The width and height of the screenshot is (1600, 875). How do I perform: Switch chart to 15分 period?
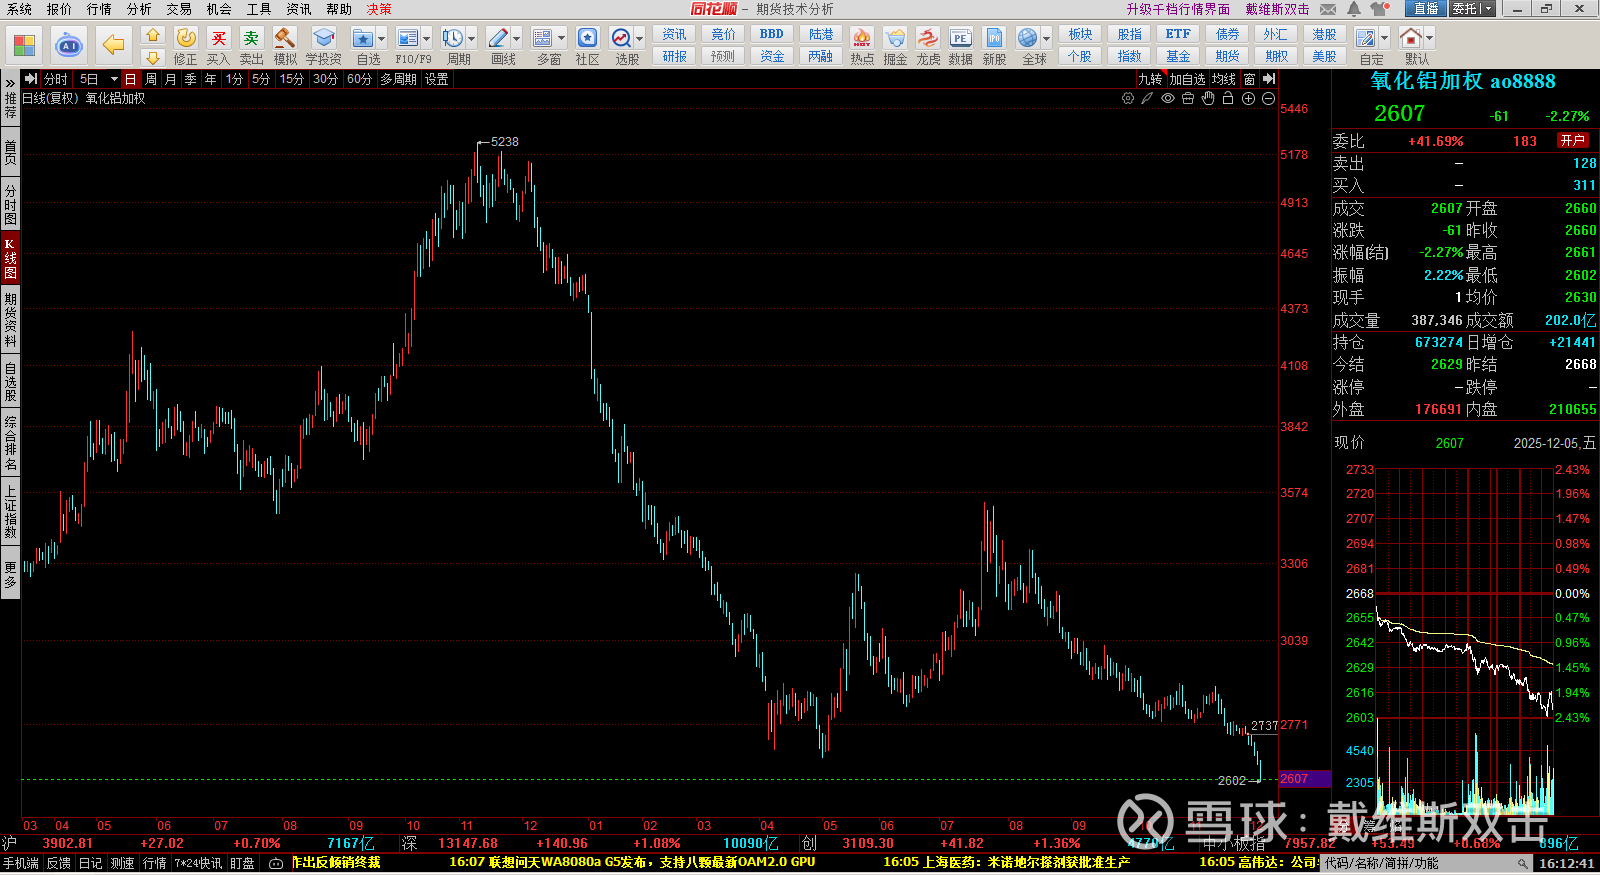click(291, 79)
